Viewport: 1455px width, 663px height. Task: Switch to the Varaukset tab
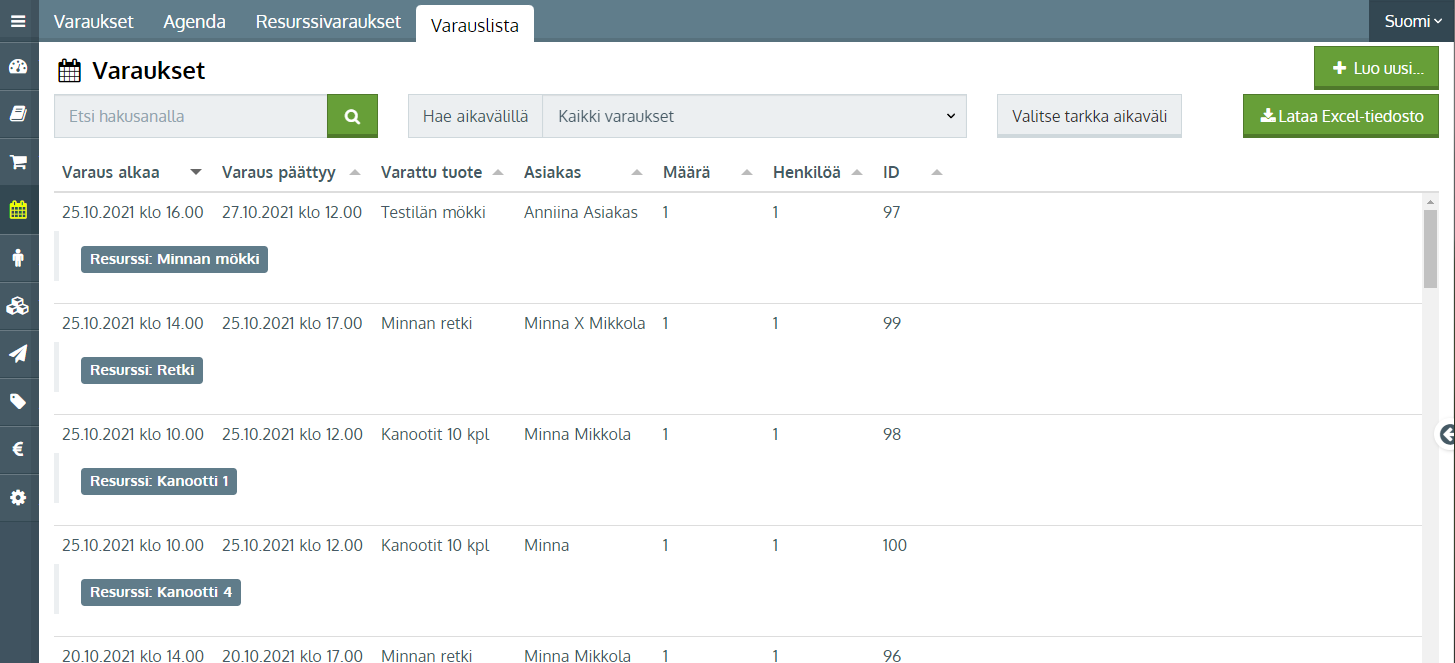click(x=93, y=21)
